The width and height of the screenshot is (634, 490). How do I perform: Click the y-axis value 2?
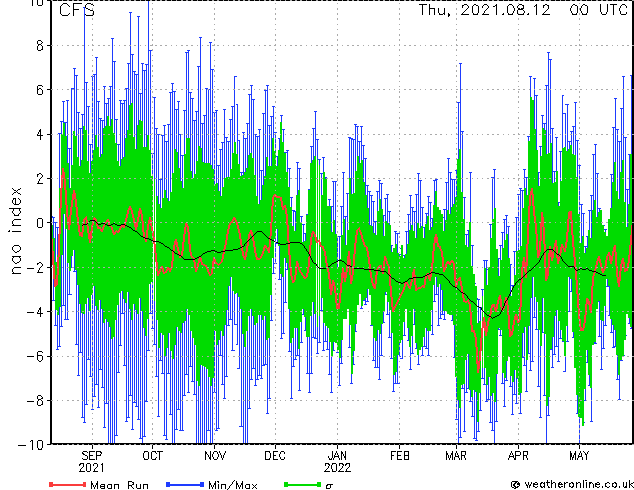[40, 179]
